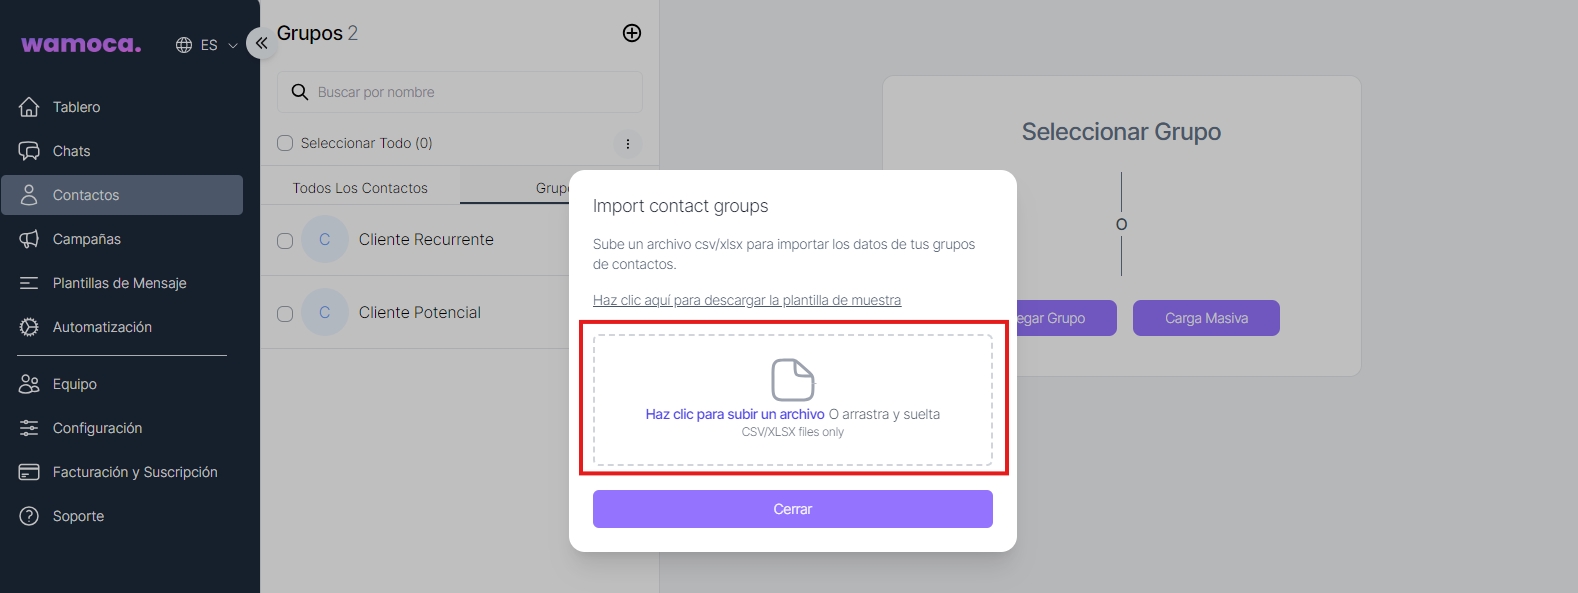Open Chats from the sidebar icon
Screen dimensions: 1578x593
pos(29,151)
